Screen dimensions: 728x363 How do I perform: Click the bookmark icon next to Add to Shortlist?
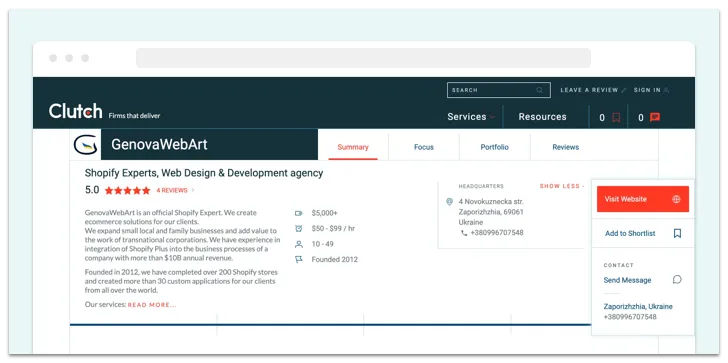click(x=677, y=233)
